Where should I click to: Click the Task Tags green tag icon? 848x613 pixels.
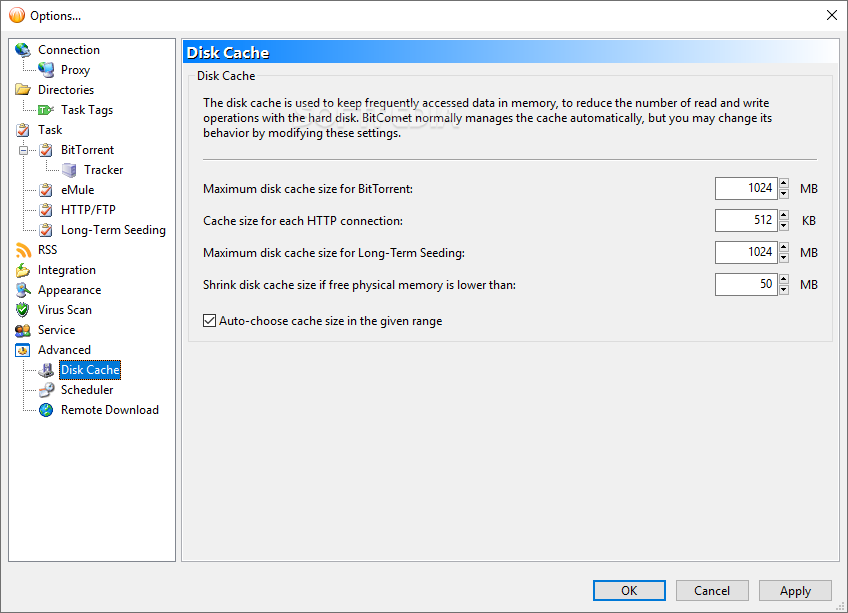pos(46,110)
